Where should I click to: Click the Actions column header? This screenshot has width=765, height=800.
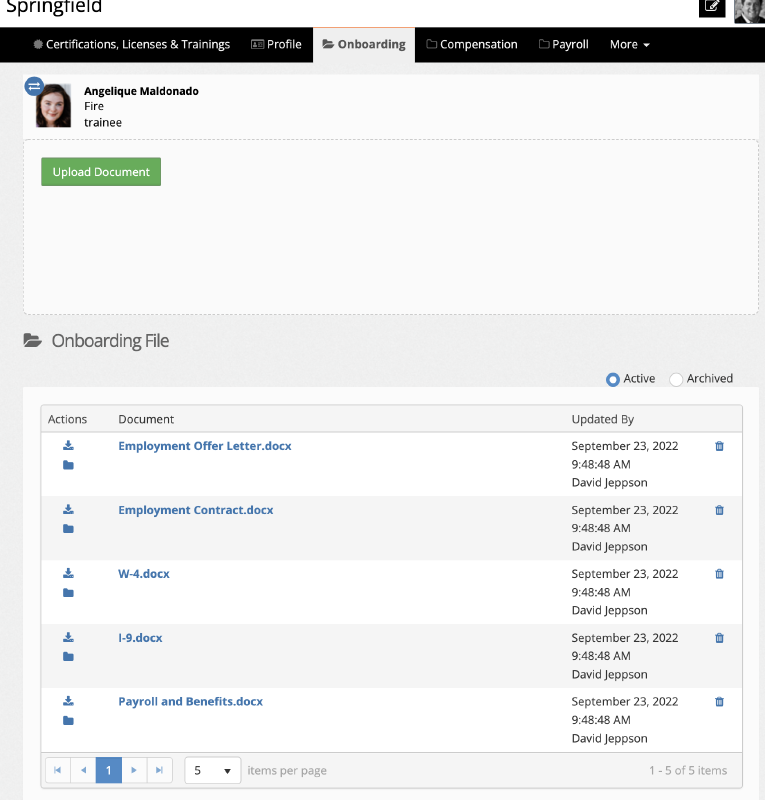(67, 419)
